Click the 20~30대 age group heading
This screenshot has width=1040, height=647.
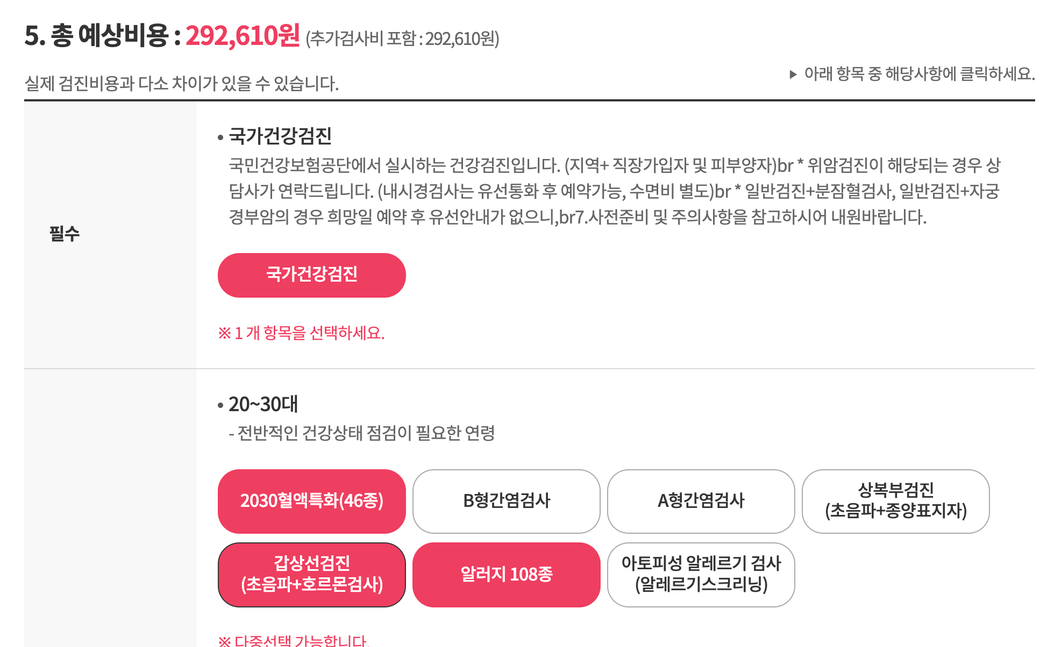pyautogui.click(x=263, y=405)
